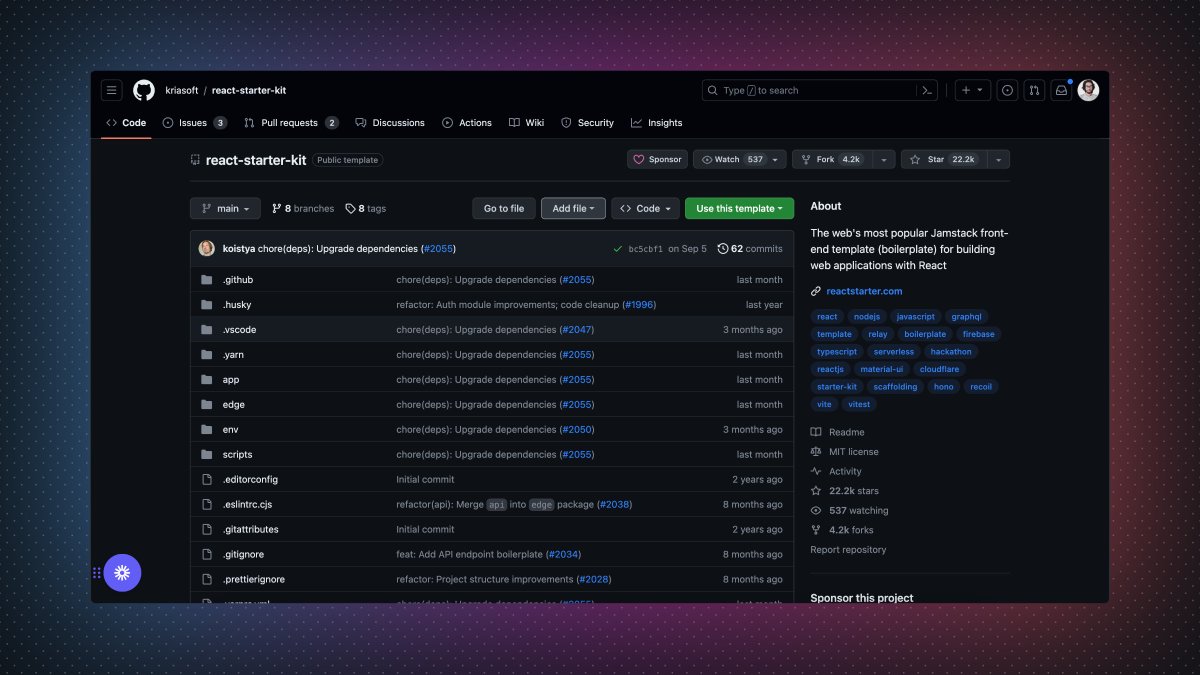Click the Report repository link
Viewport: 1200px width, 675px height.
click(848, 550)
